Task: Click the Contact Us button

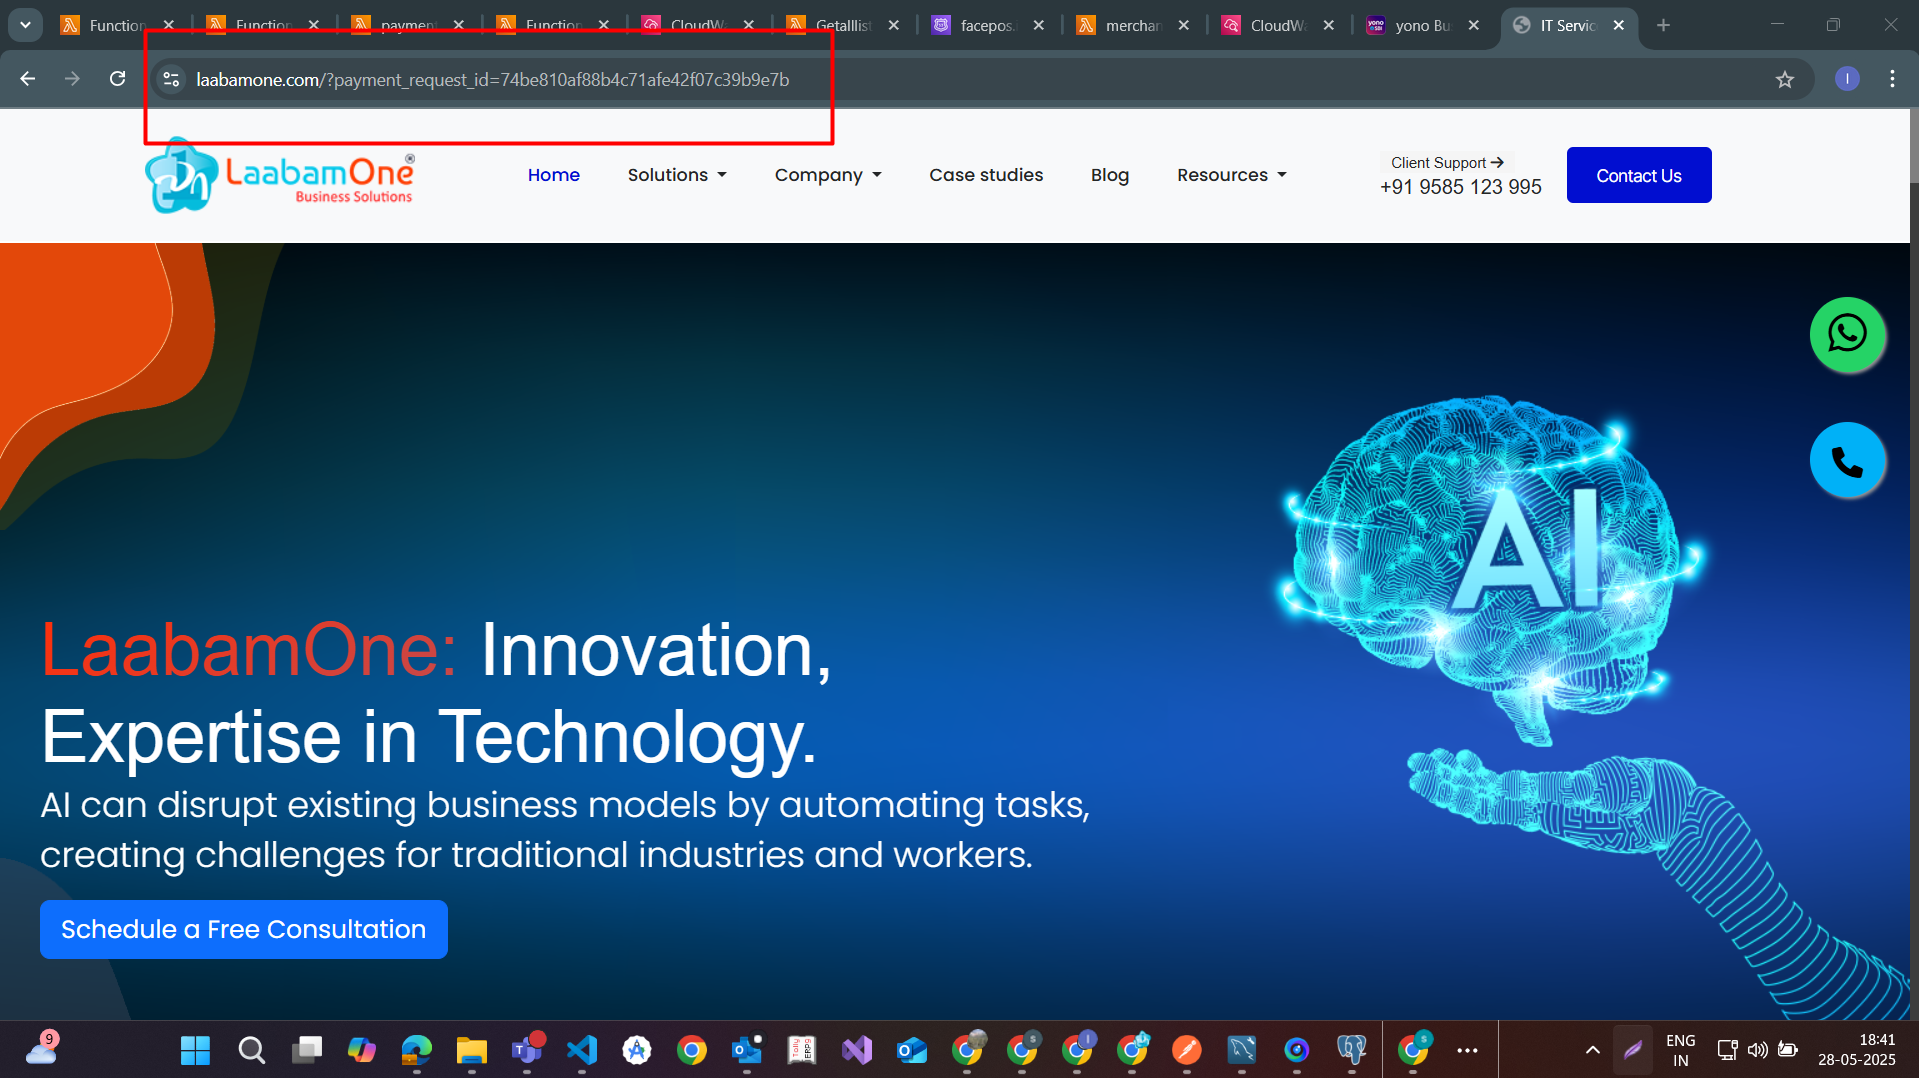Action: 1639,175
